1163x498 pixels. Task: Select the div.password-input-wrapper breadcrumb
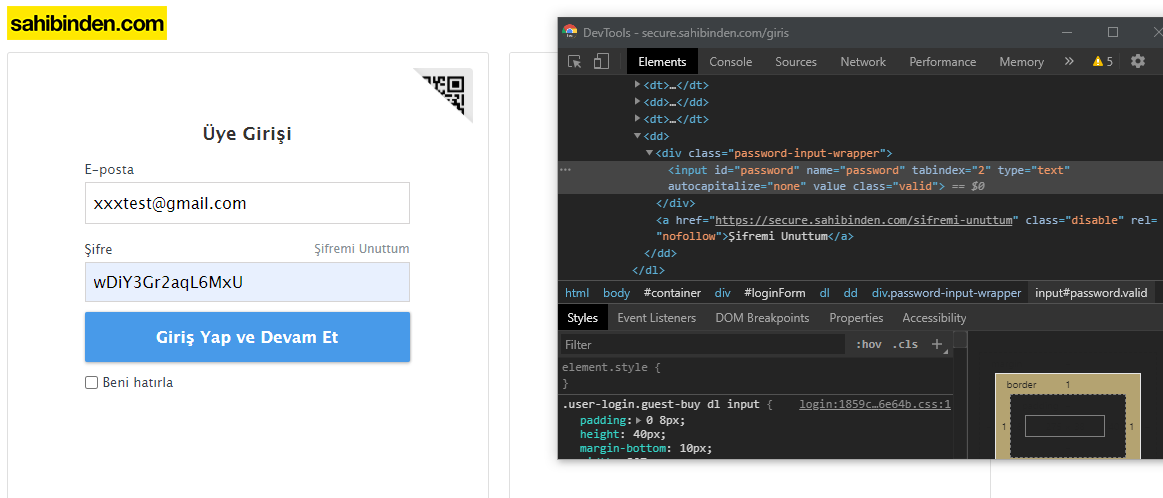tap(946, 293)
